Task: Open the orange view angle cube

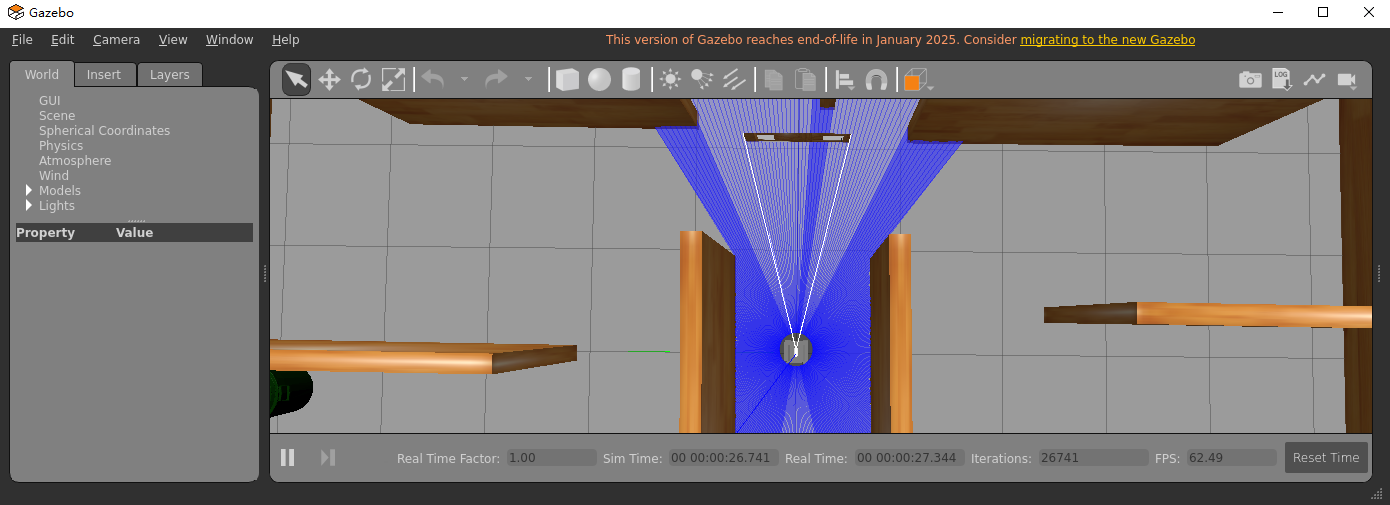Action: point(915,80)
